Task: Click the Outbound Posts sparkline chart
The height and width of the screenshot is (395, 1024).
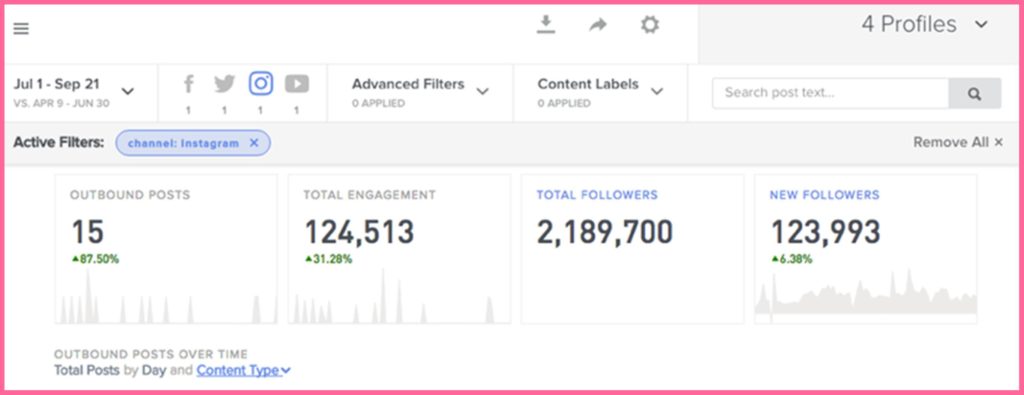Action: [x=166, y=296]
